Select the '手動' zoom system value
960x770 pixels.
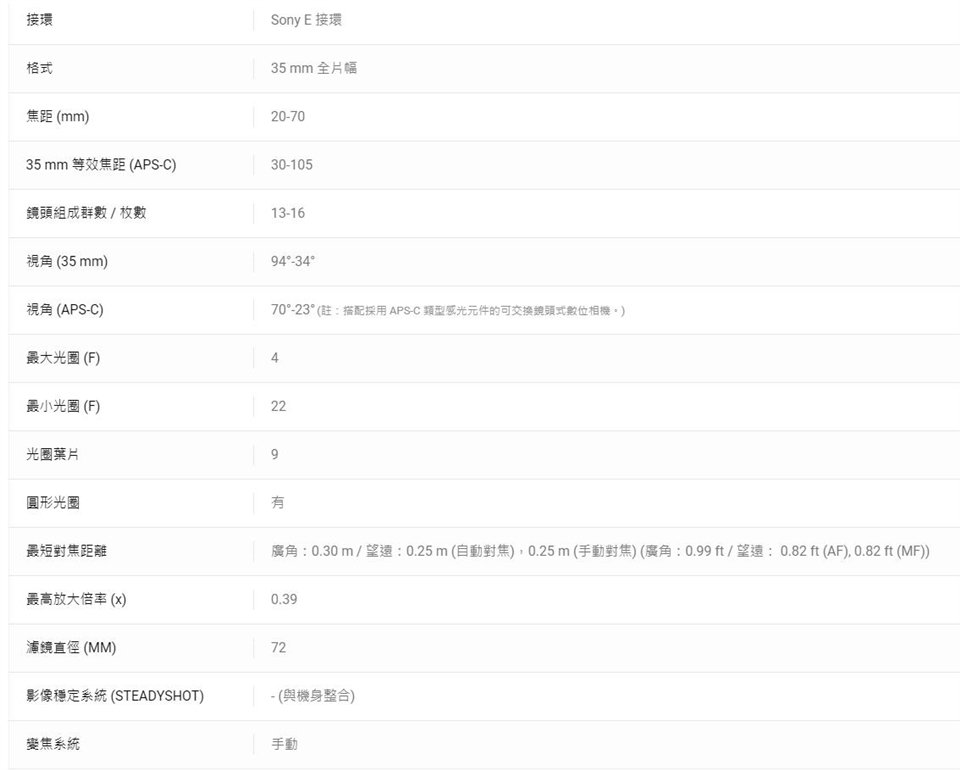[284, 744]
